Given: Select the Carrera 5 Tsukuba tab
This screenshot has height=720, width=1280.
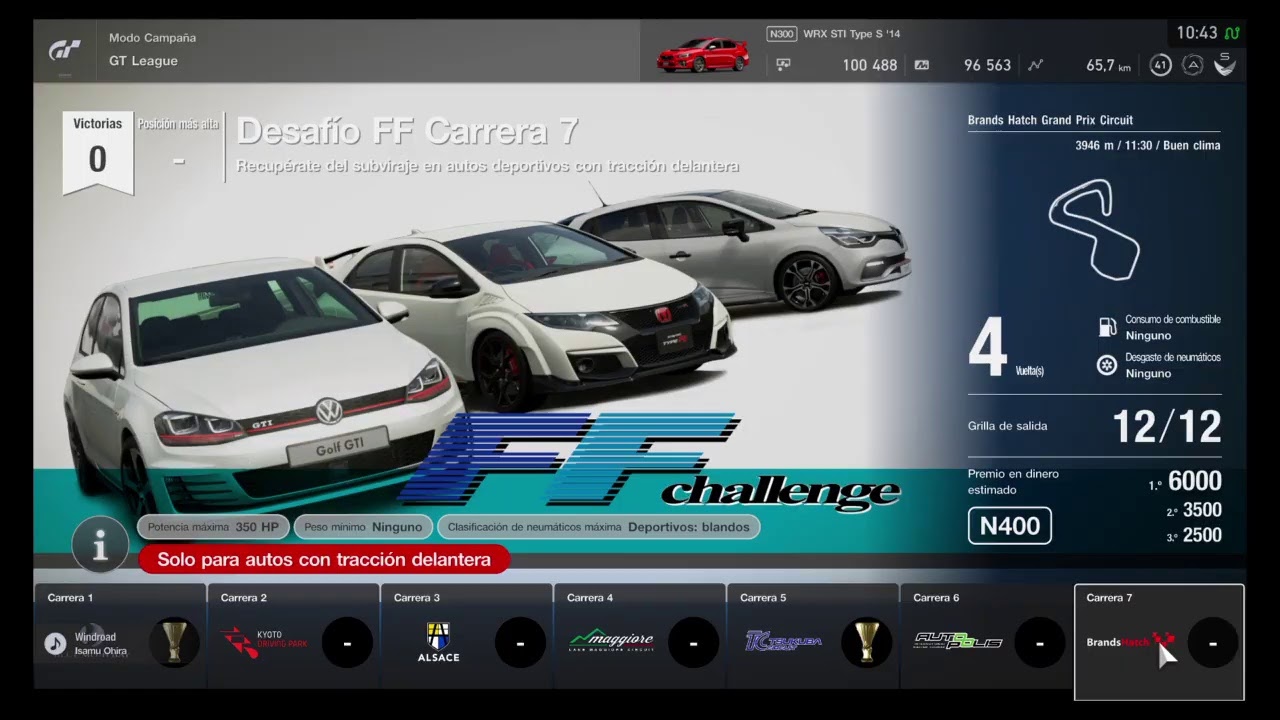Looking at the screenshot, I should (x=812, y=636).
